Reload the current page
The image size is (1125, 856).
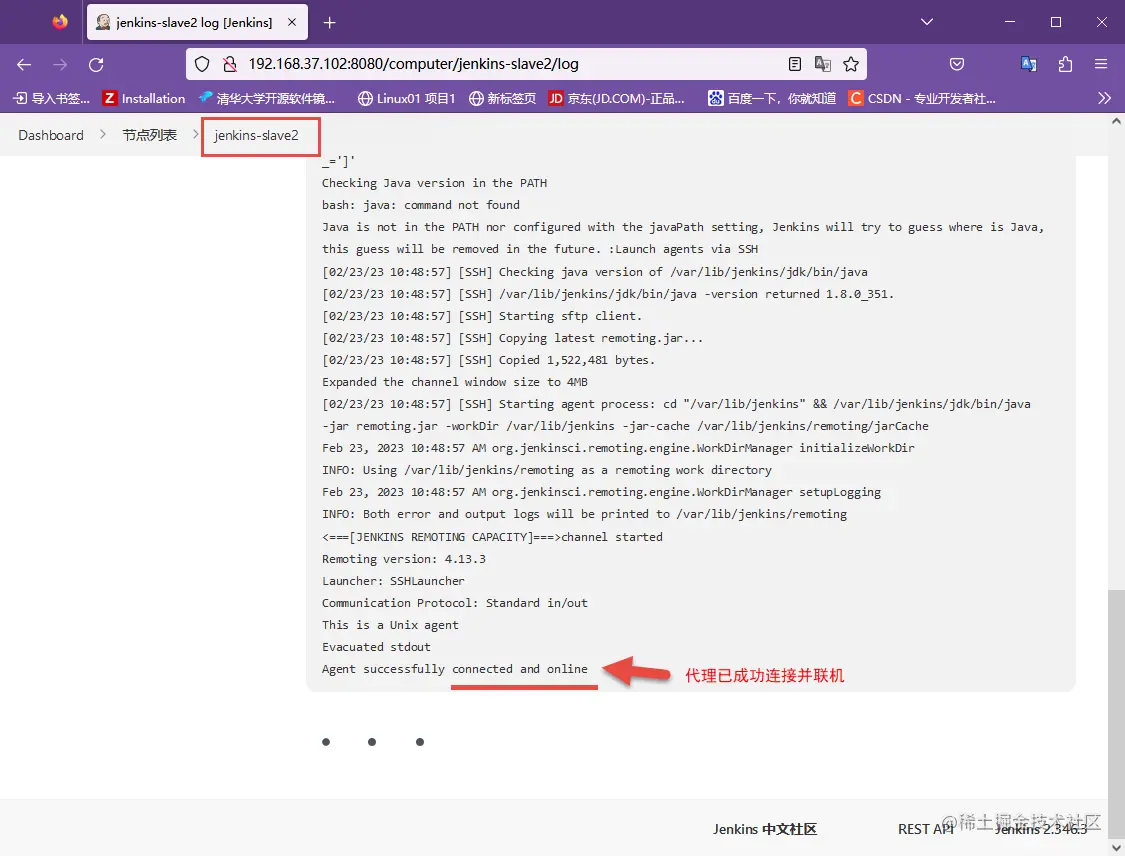coord(96,65)
